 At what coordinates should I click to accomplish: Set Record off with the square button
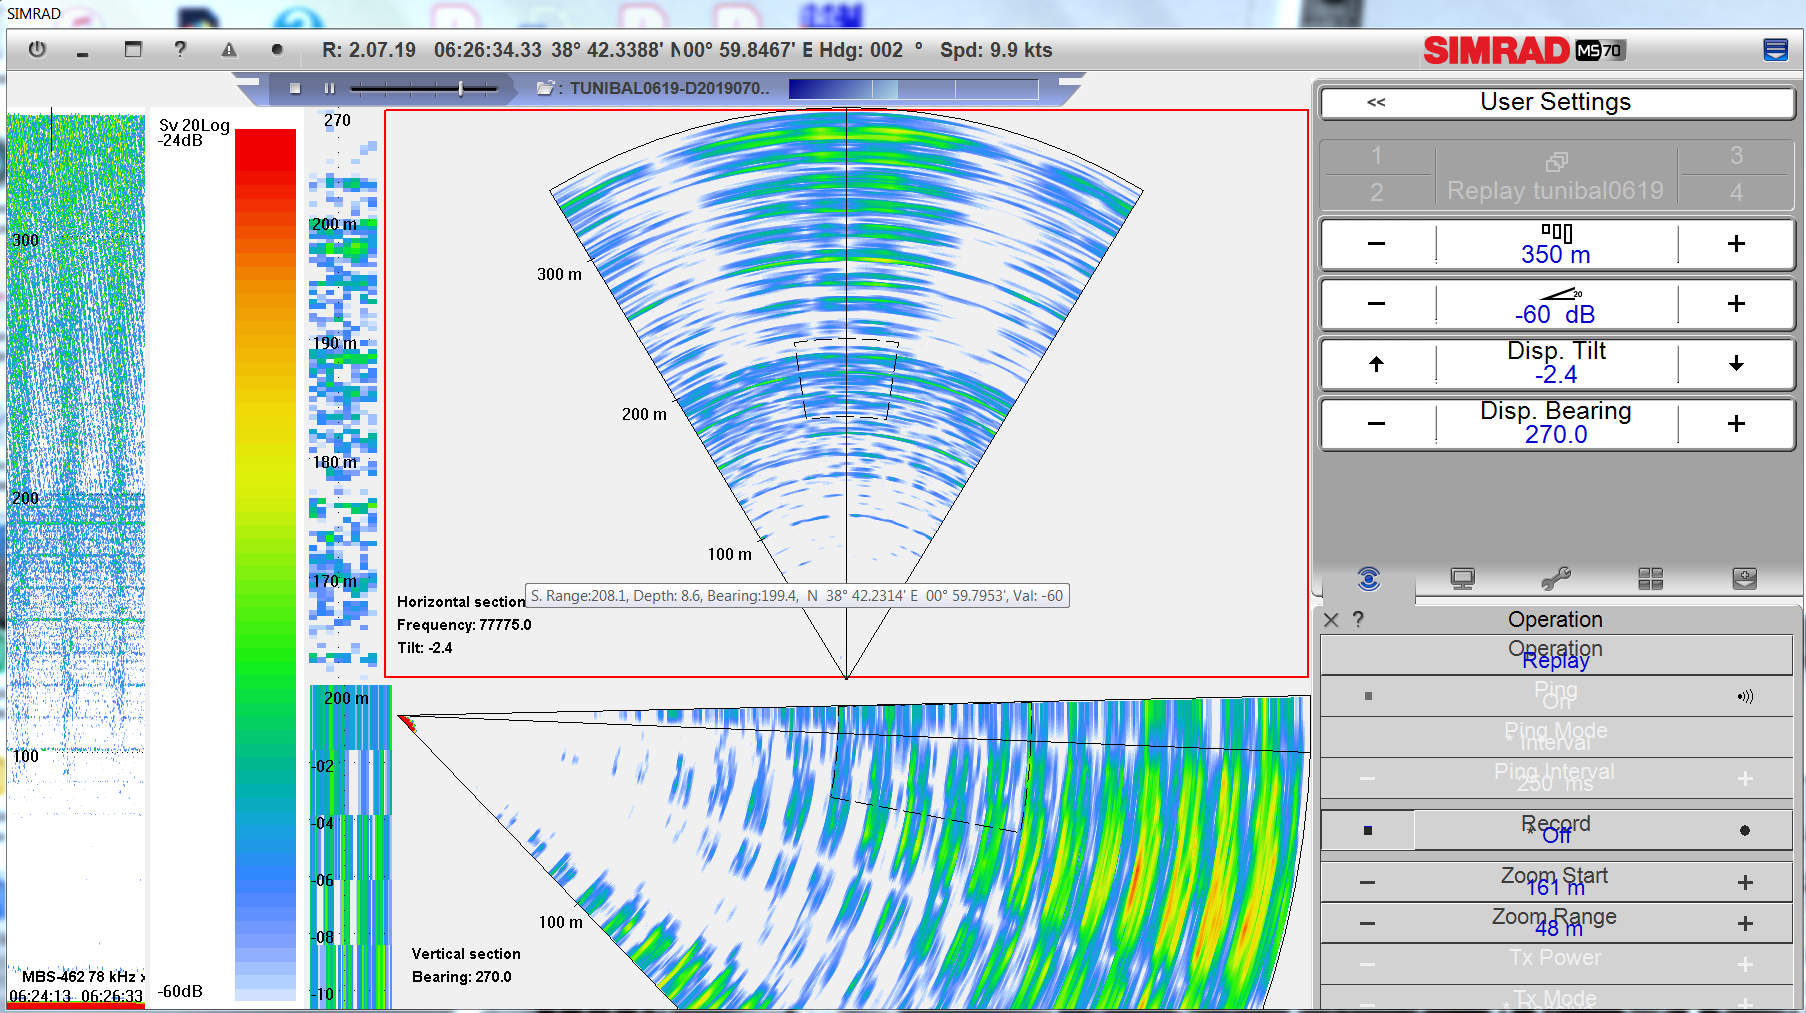1368,830
